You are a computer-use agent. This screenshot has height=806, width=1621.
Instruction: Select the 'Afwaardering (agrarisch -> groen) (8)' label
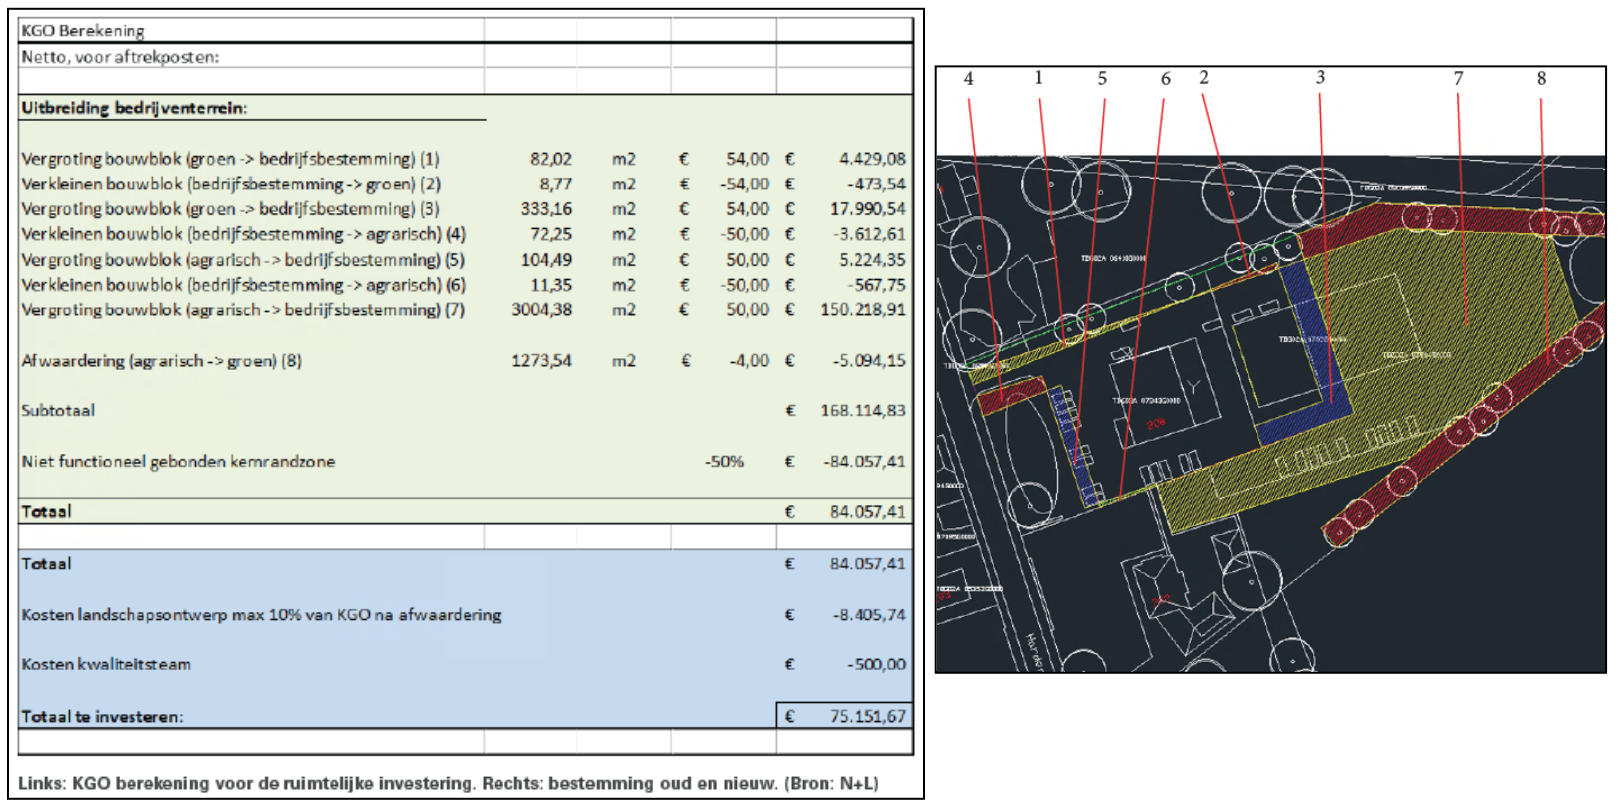[x=161, y=361]
